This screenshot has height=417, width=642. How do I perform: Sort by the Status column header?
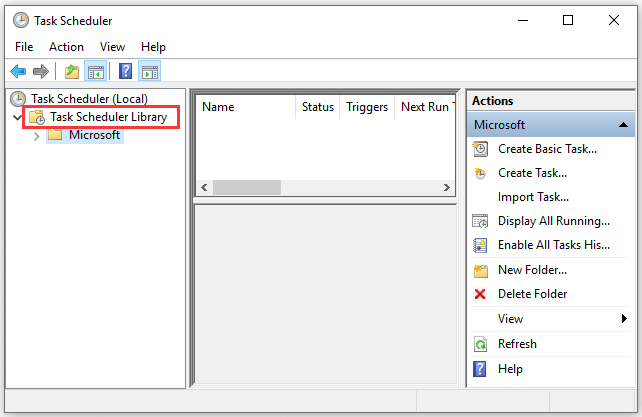pyautogui.click(x=318, y=107)
